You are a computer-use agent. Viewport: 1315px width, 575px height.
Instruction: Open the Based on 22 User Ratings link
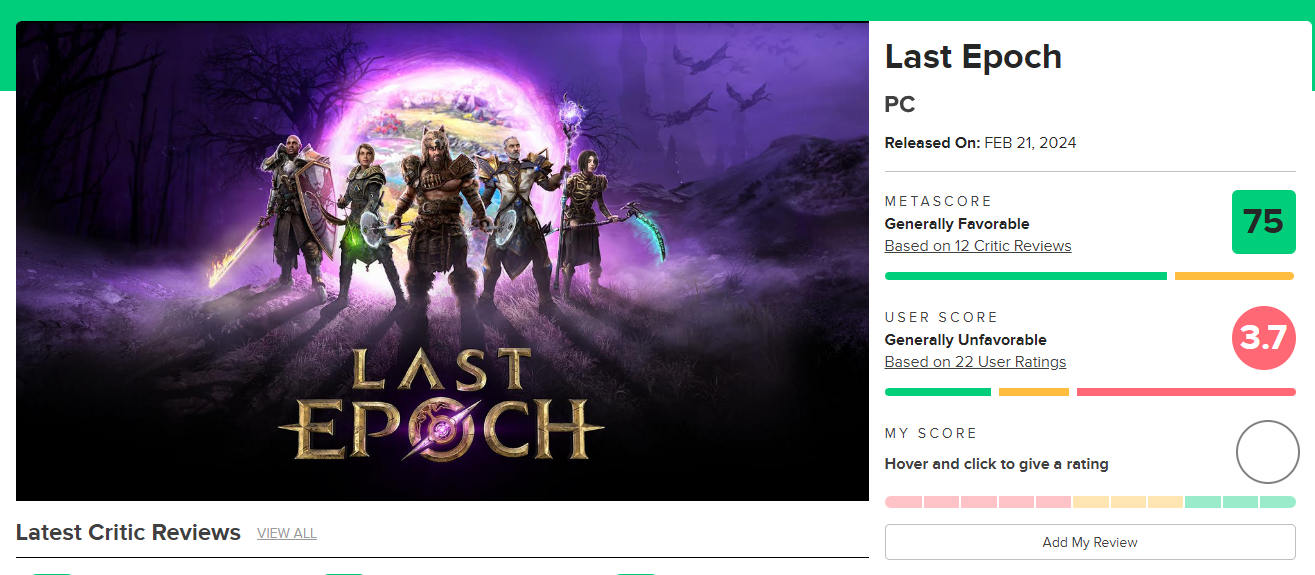975,362
